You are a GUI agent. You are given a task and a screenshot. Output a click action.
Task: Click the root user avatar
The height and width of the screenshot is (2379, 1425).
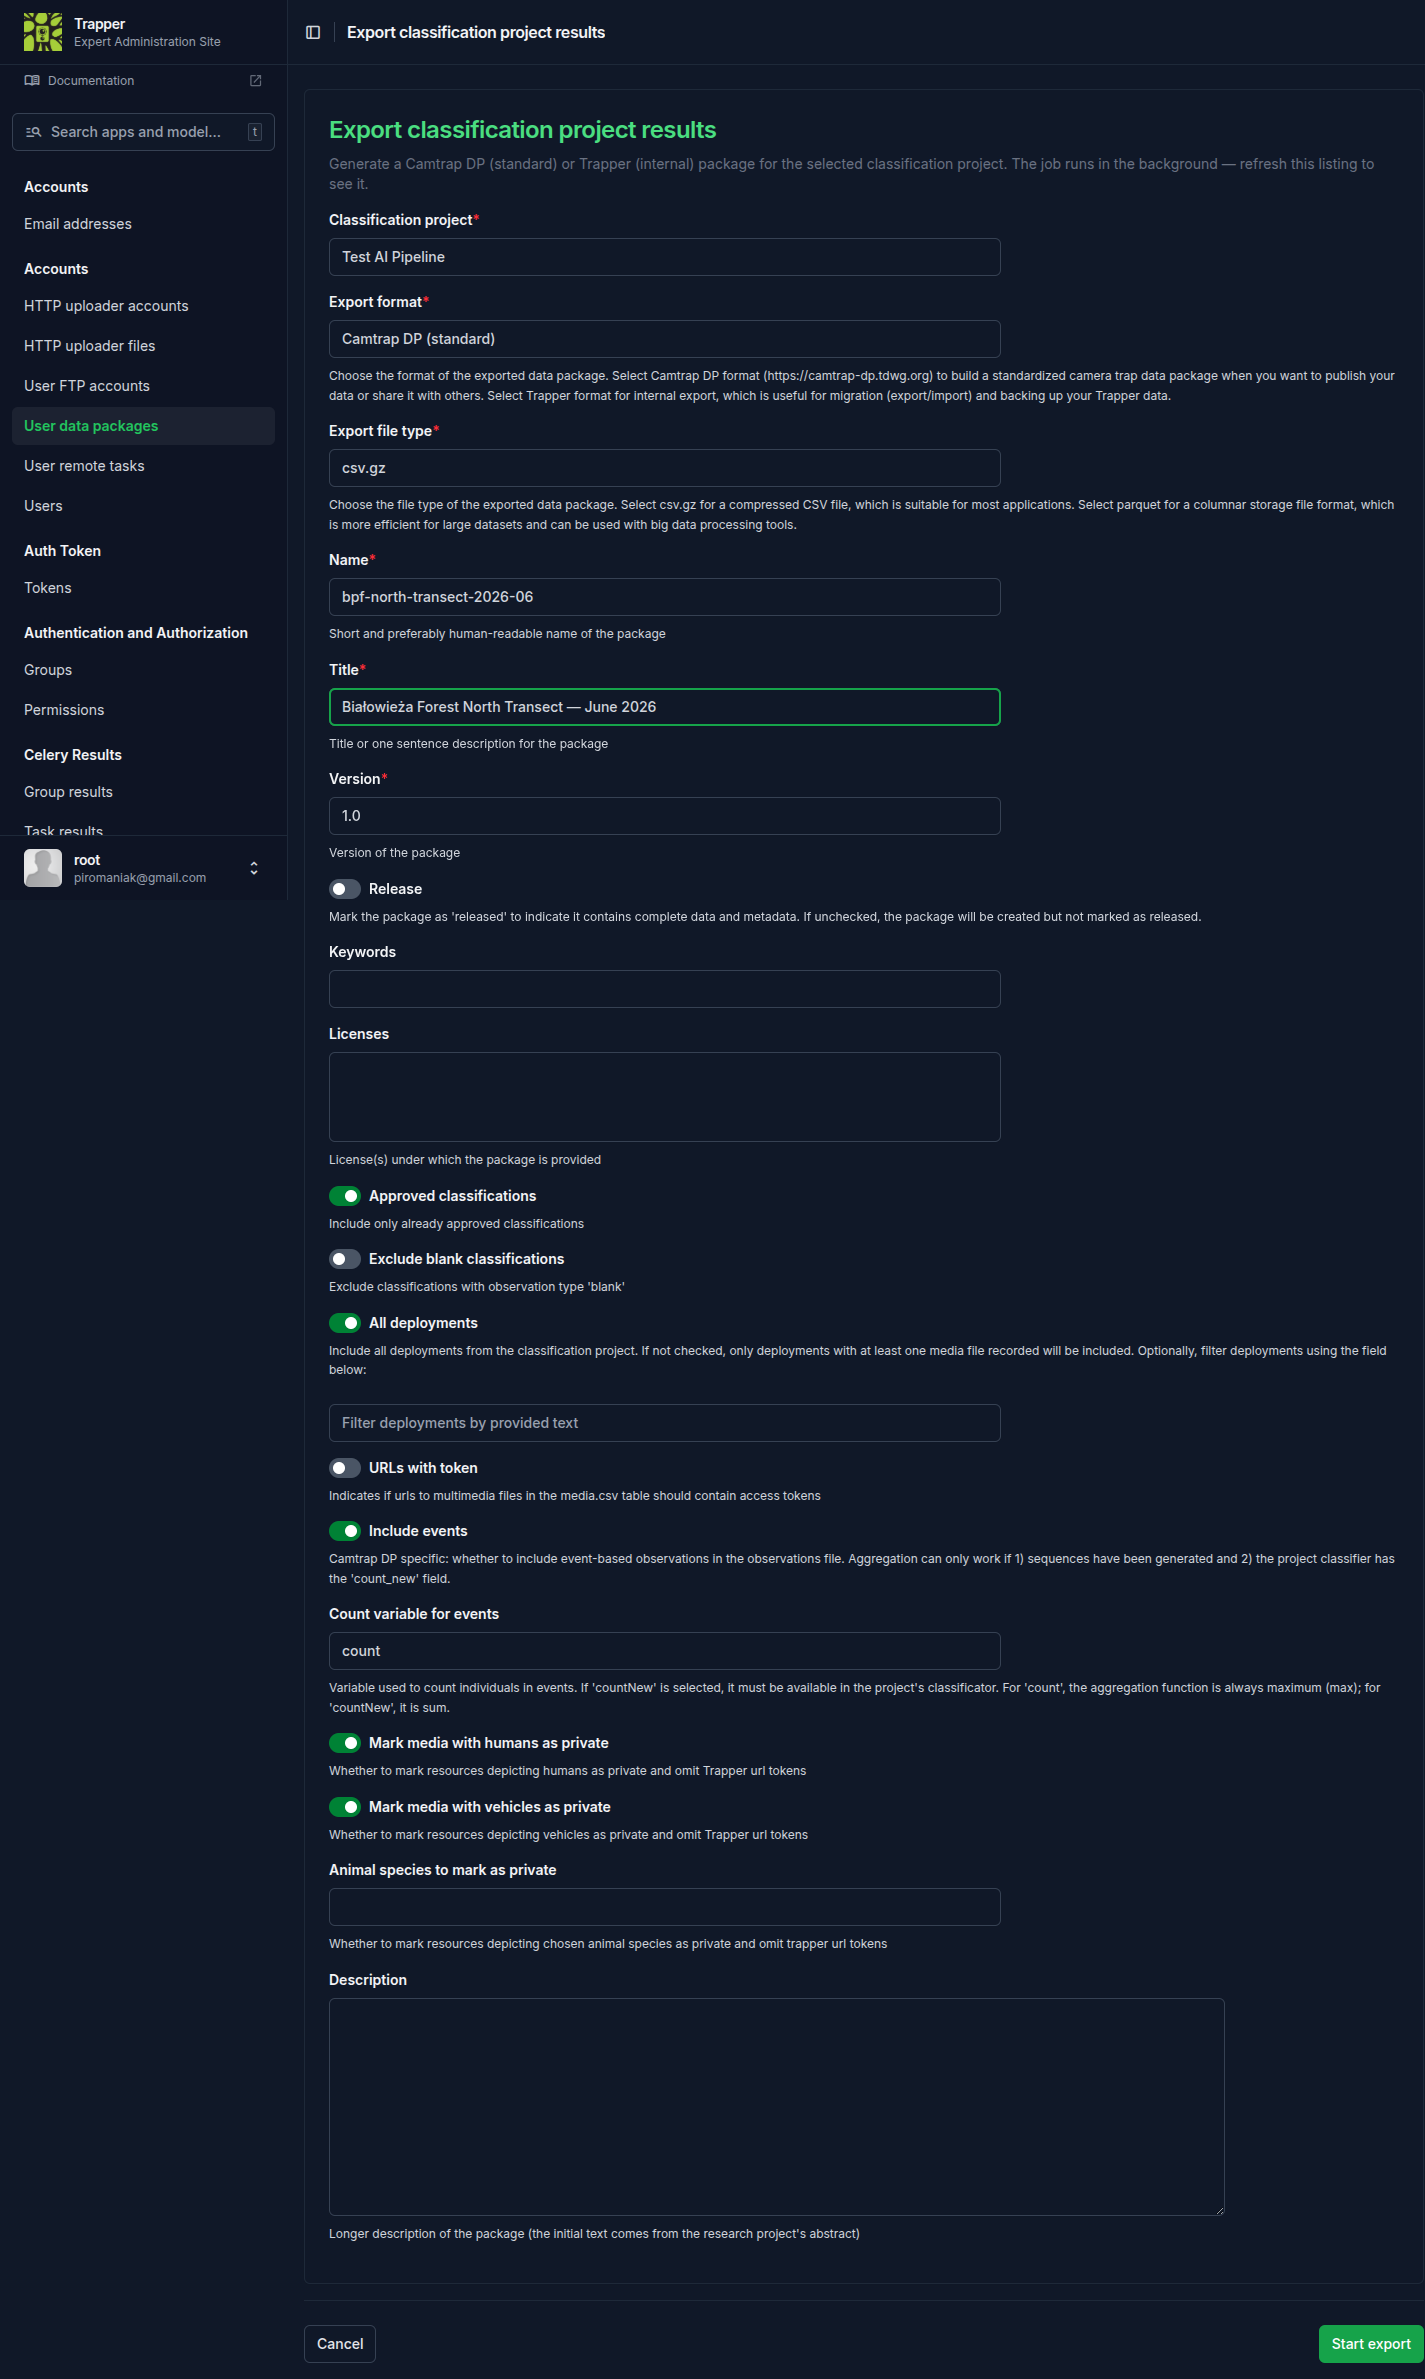pos(43,868)
